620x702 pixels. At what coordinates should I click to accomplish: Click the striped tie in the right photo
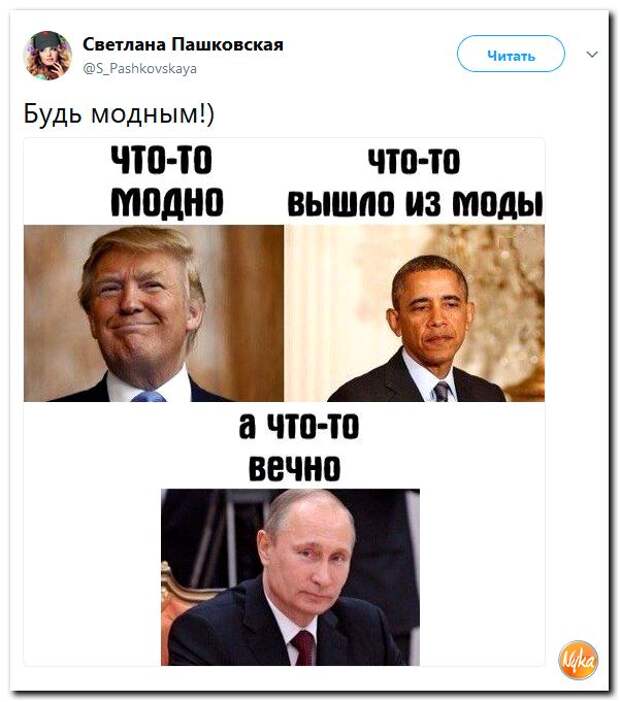(x=441, y=392)
